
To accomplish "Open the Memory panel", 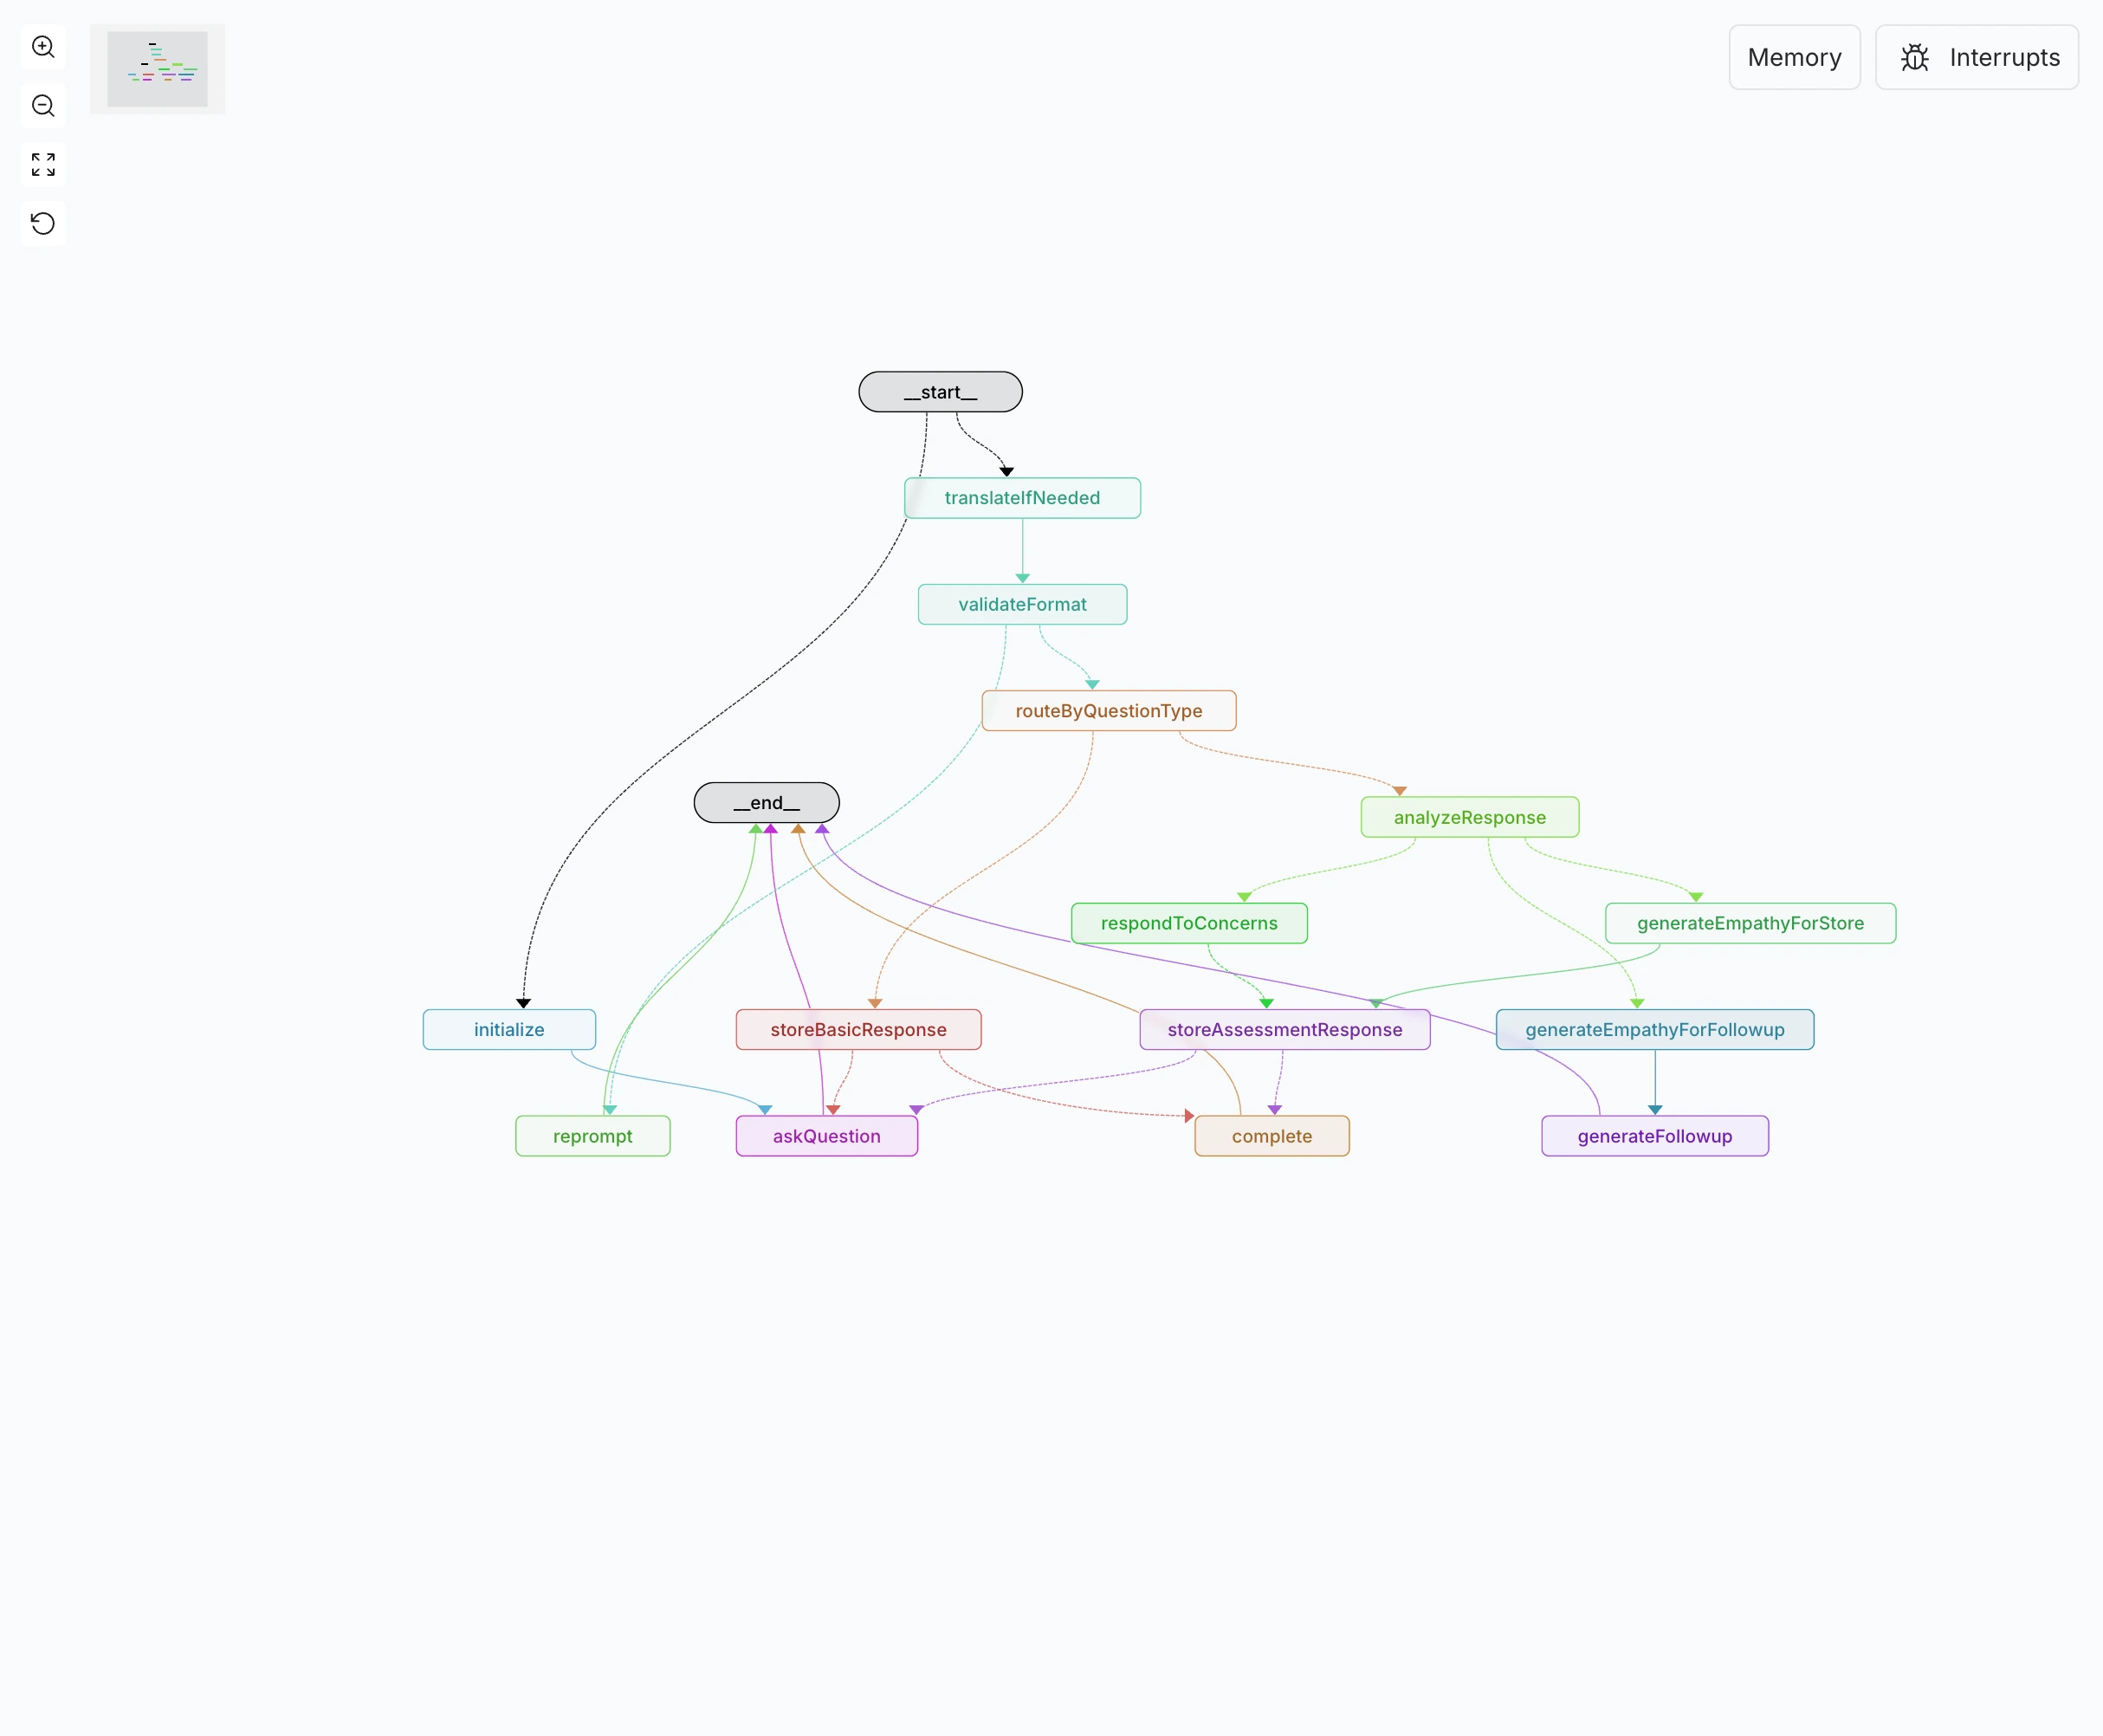I will click(x=1794, y=57).
